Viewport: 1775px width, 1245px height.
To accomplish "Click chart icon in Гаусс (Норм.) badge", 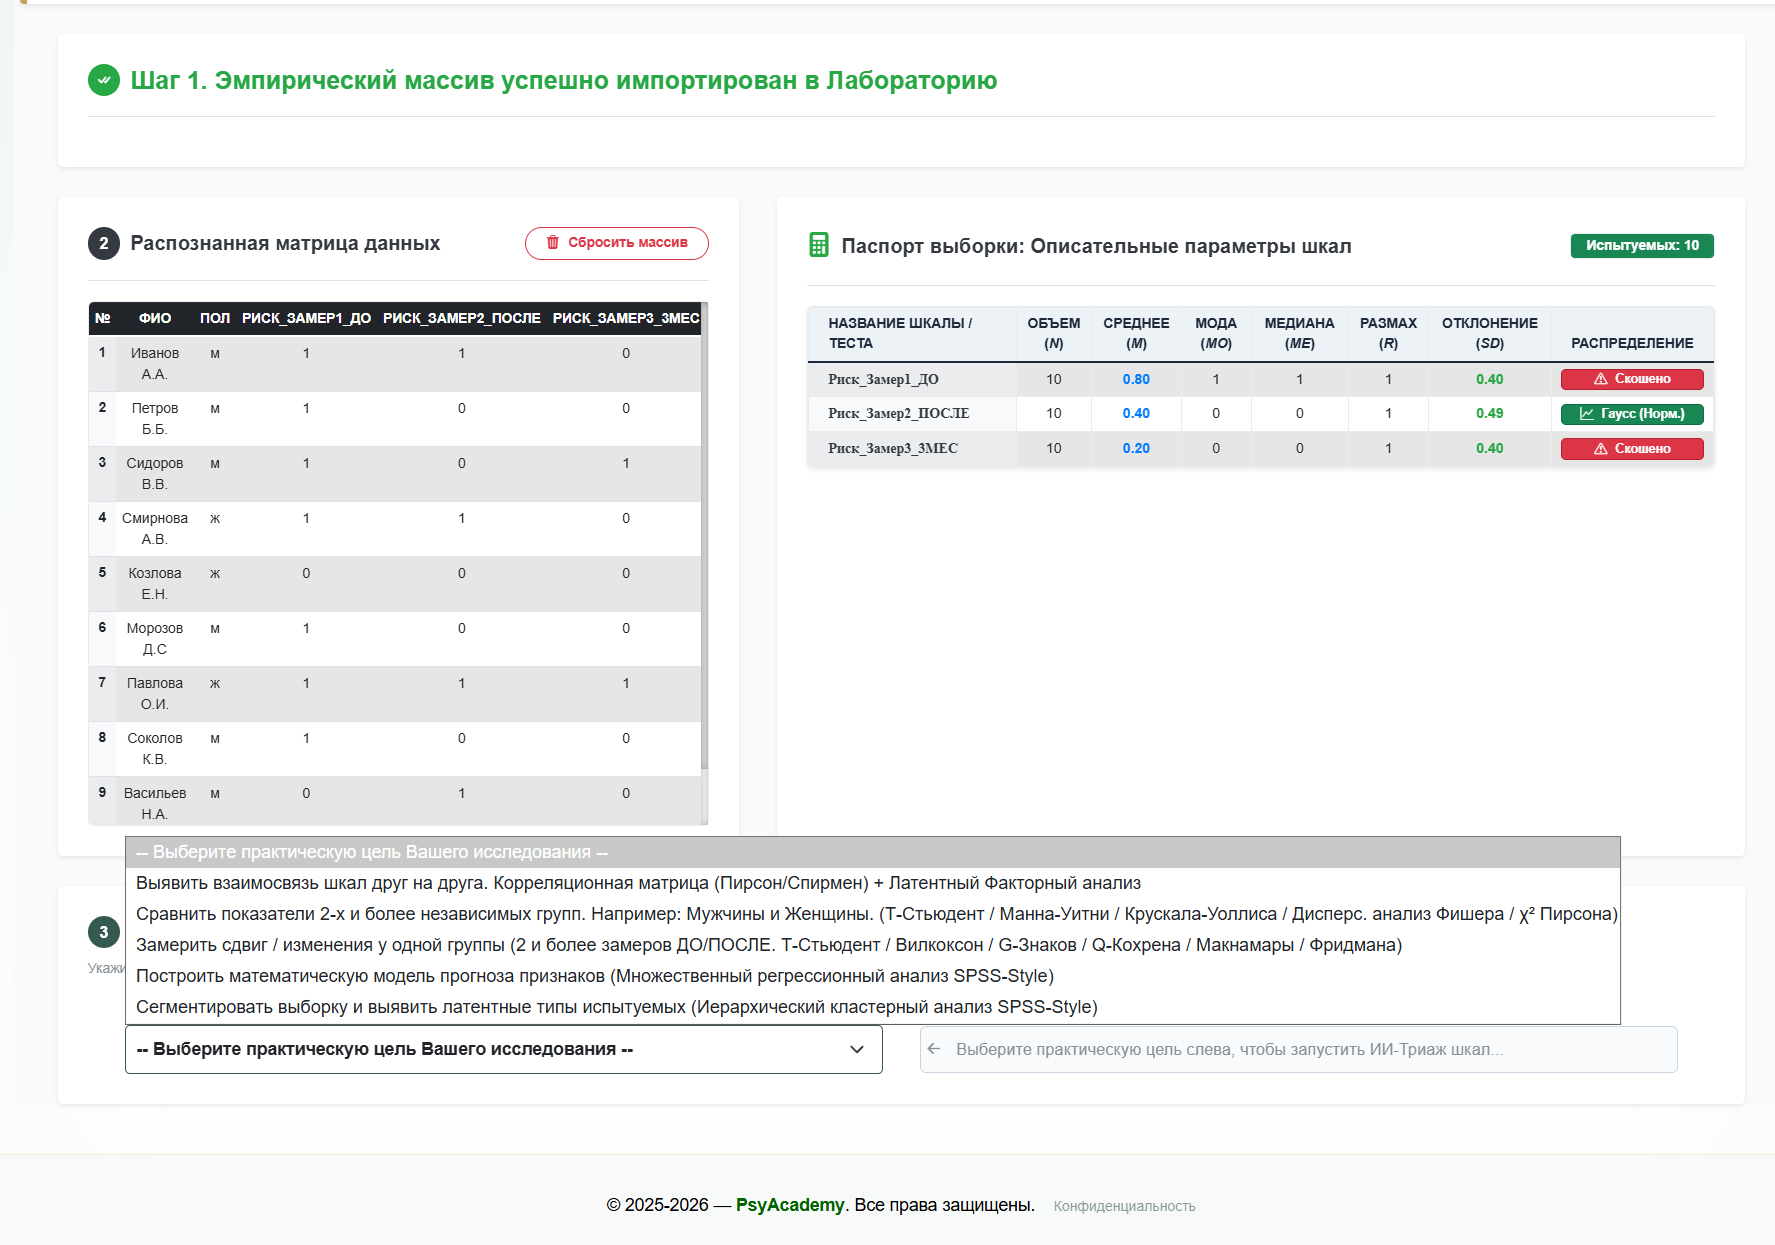I will pos(1587,414).
